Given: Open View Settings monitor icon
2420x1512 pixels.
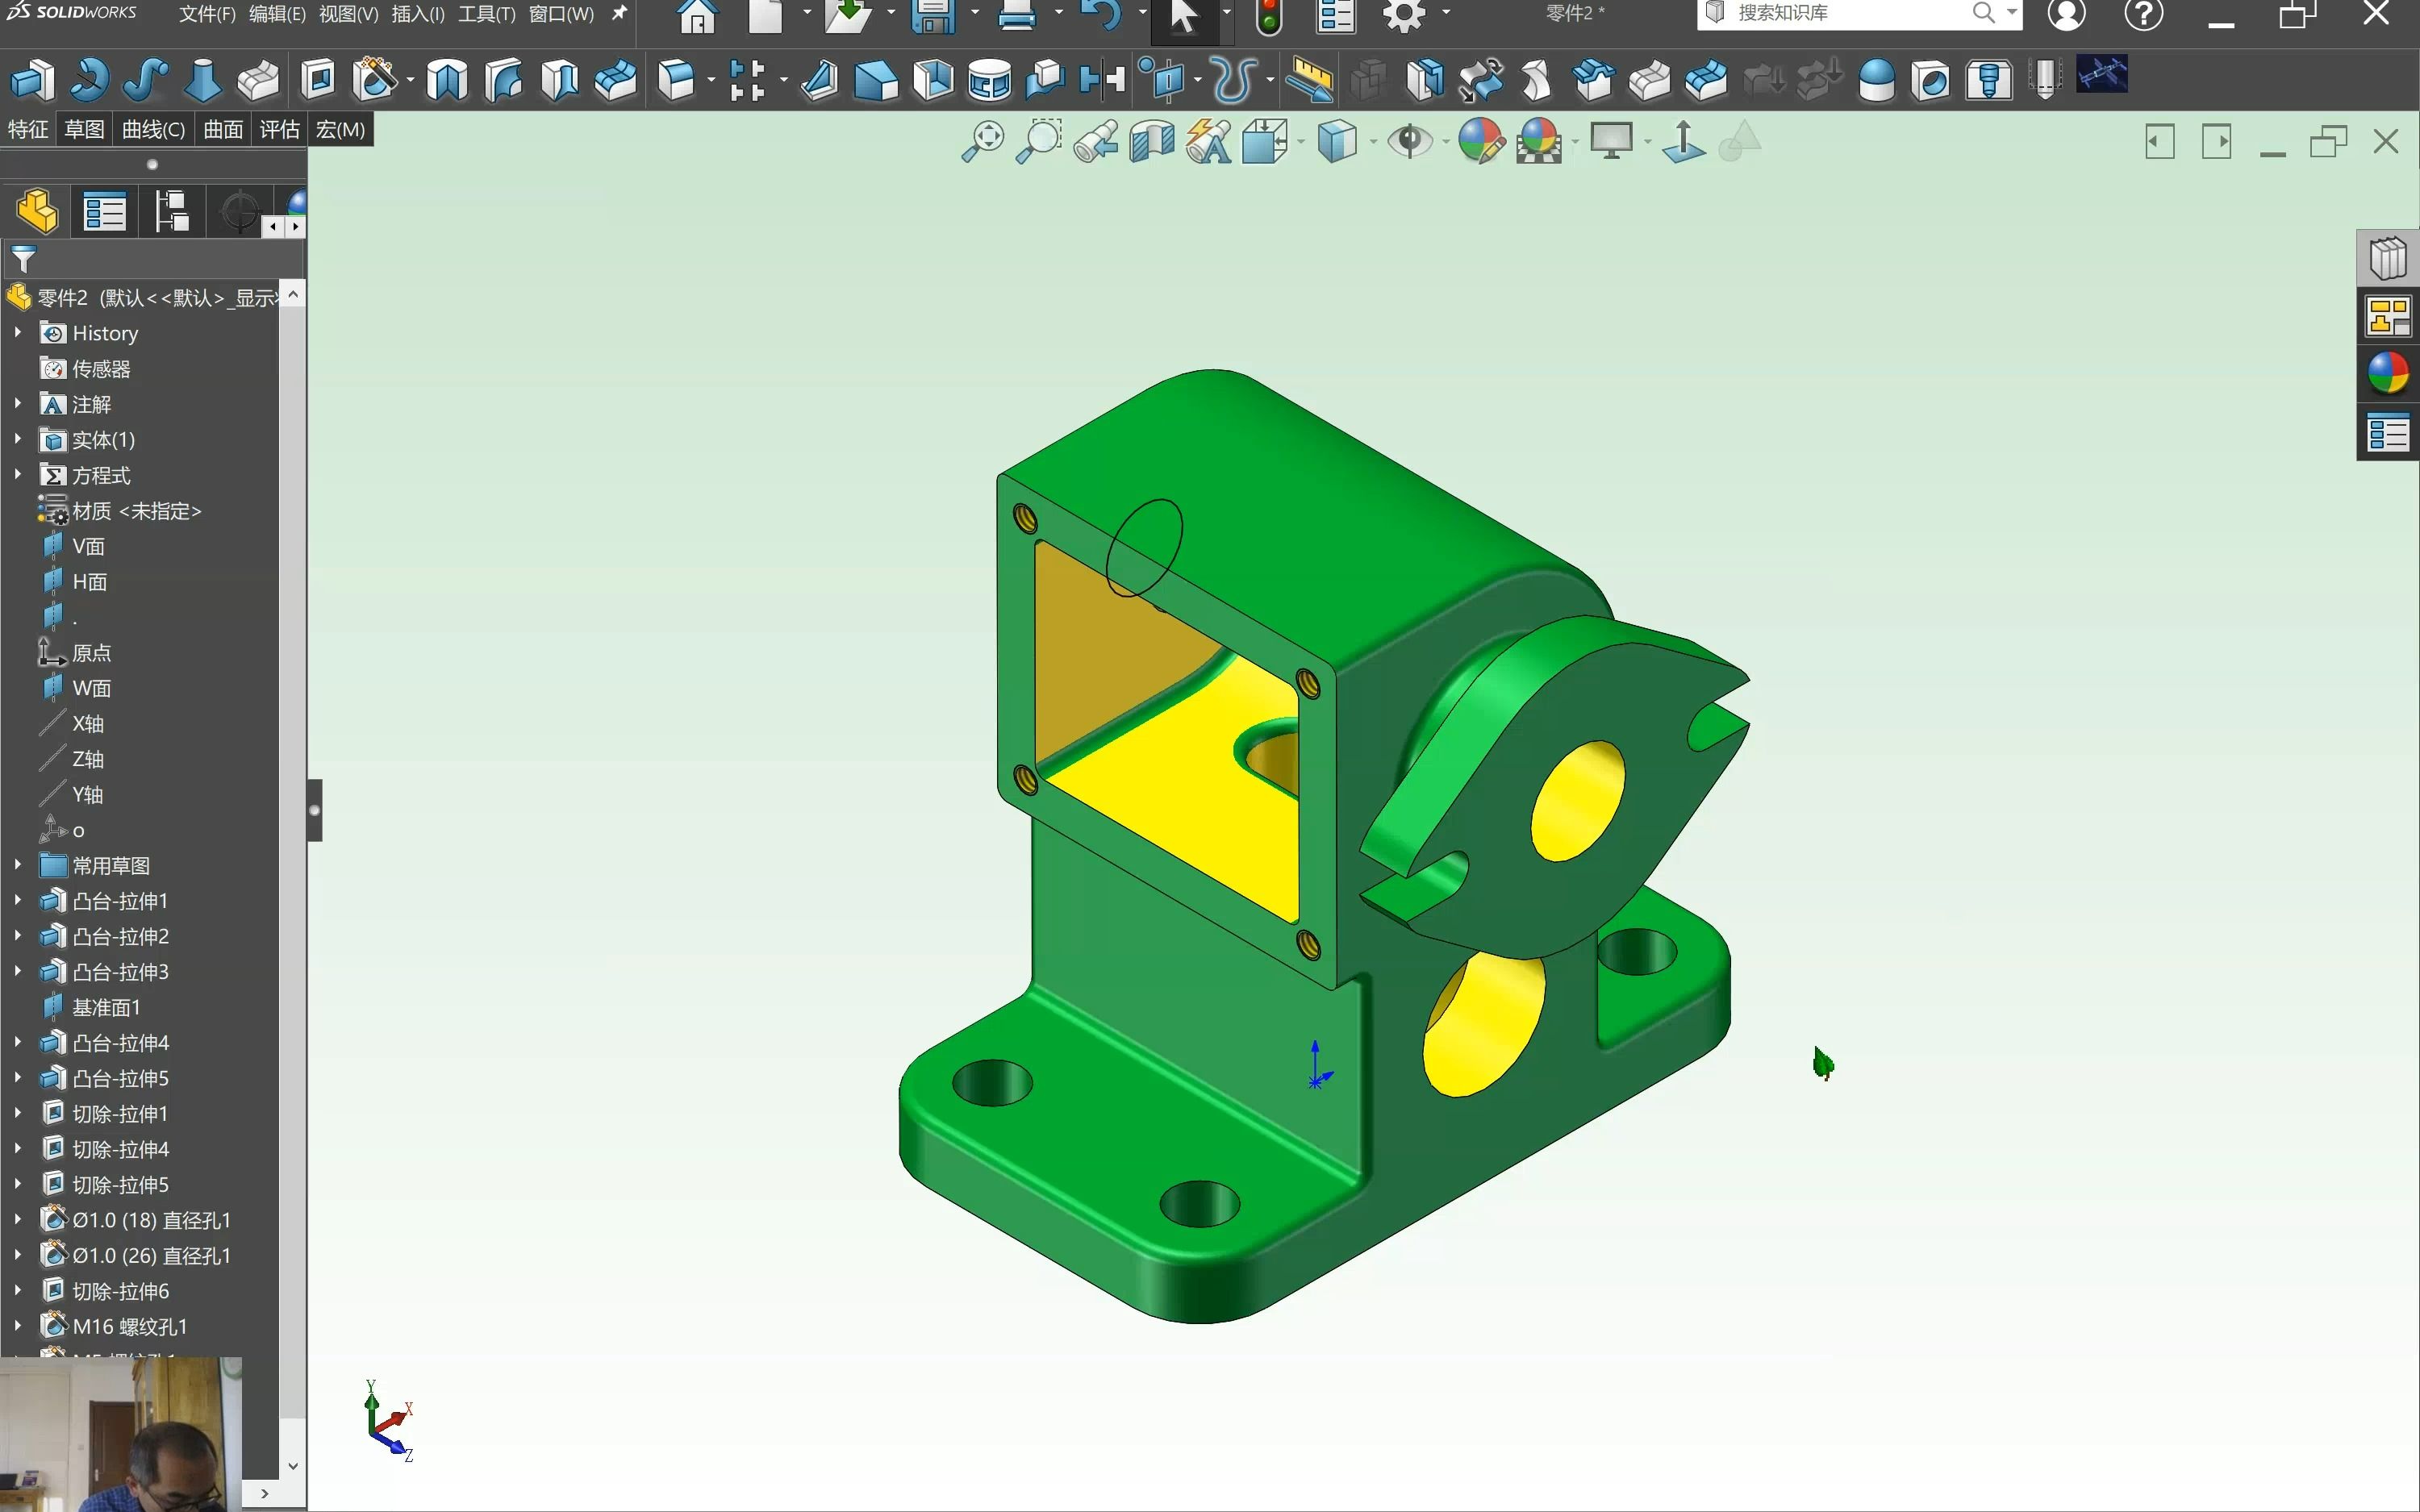Looking at the screenshot, I should click(1611, 142).
